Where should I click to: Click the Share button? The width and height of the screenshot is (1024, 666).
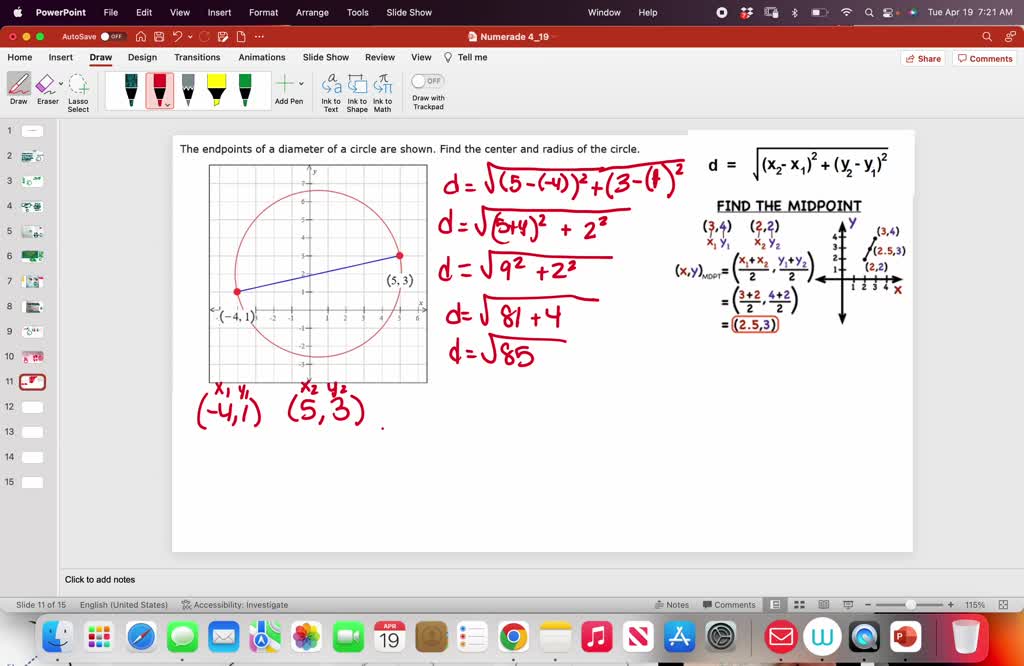click(921, 57)
